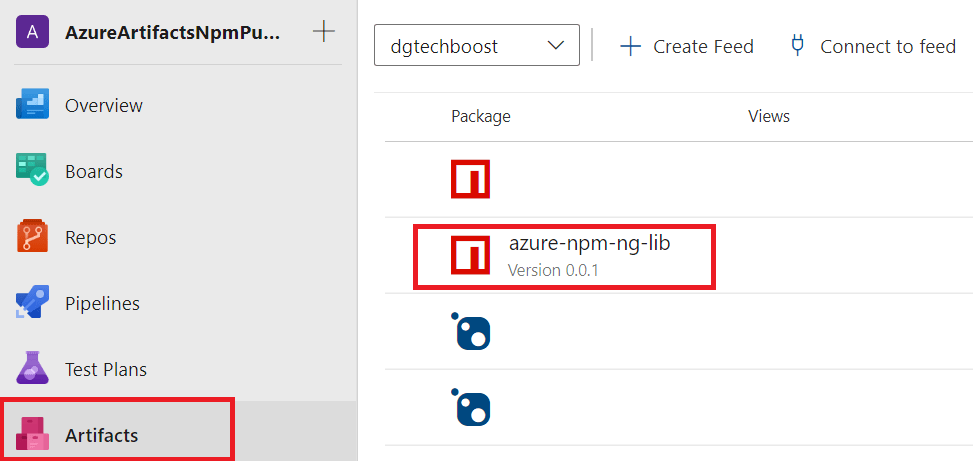The image size is (973, 461).
Task: Click the purple project avatar "A"
Action: click(32, 32)
